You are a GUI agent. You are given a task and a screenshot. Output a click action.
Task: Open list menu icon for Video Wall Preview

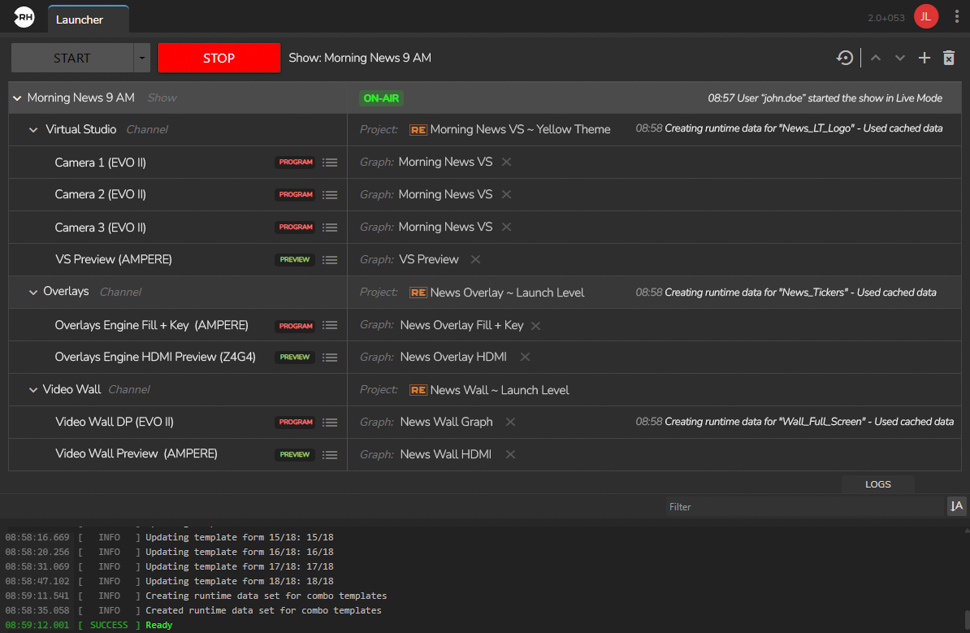pos(330,455)
